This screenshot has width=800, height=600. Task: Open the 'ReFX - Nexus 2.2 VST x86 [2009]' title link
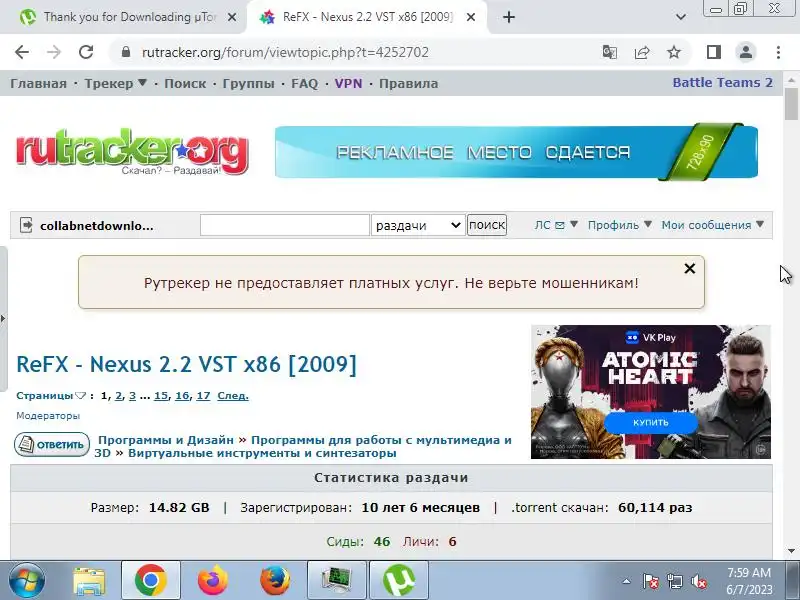click(186, 364)
